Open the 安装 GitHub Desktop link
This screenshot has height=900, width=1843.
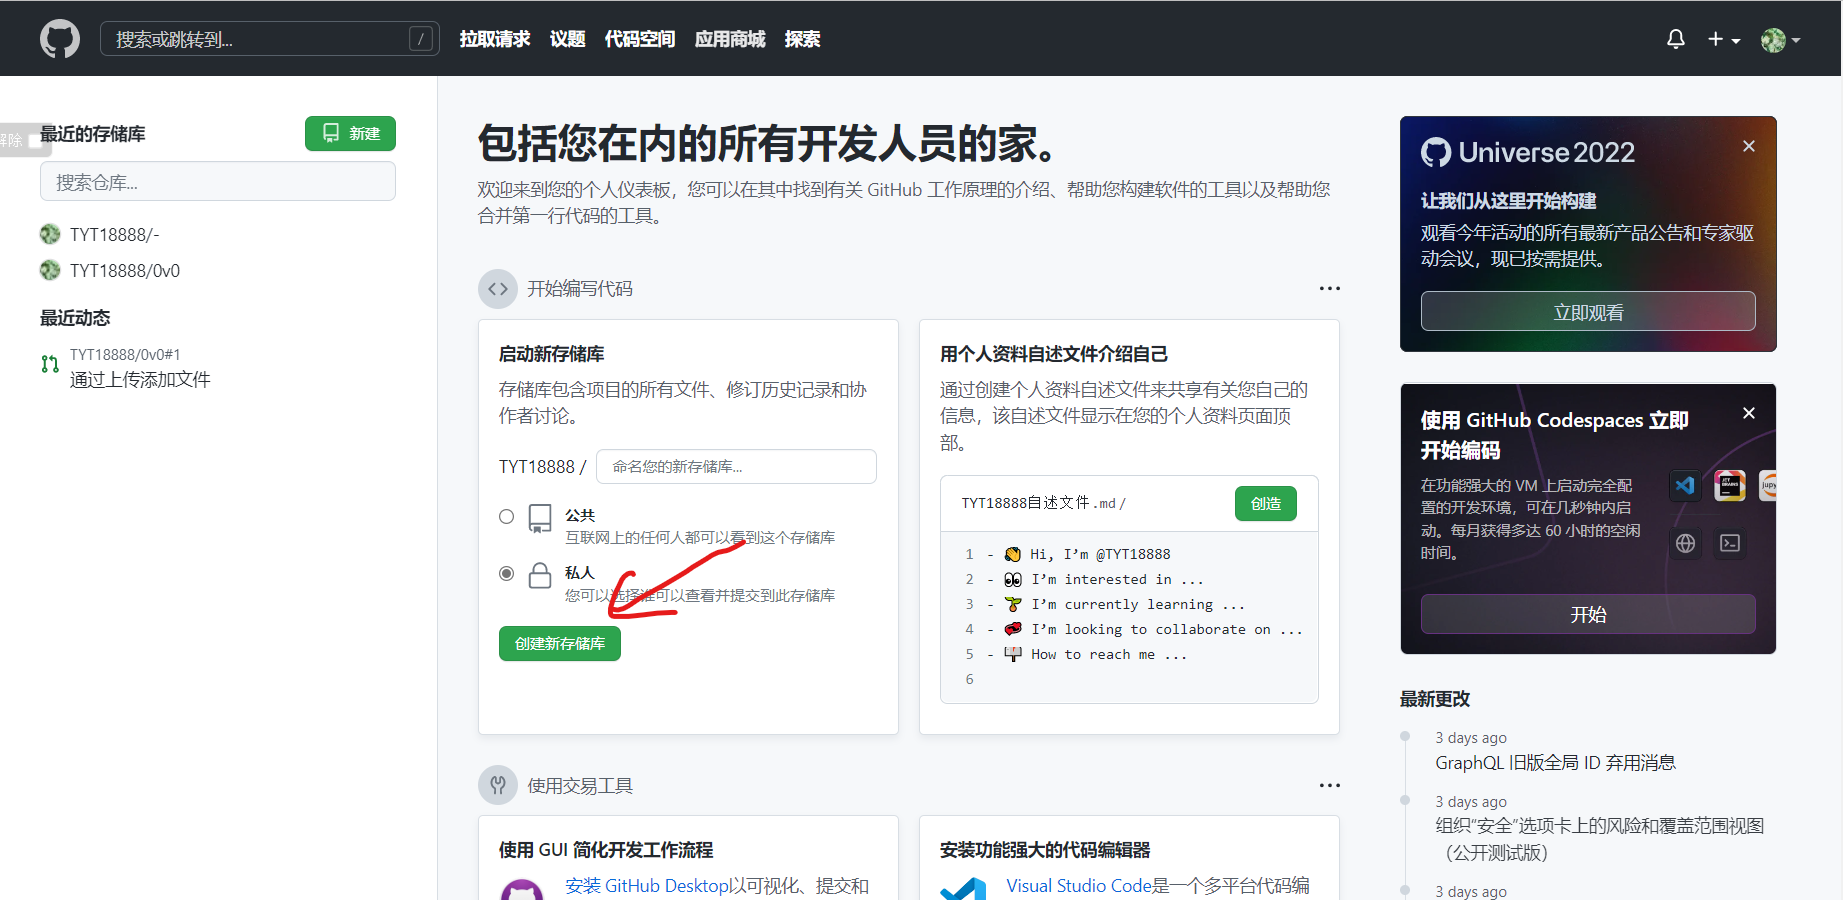(x=646, y=886)
